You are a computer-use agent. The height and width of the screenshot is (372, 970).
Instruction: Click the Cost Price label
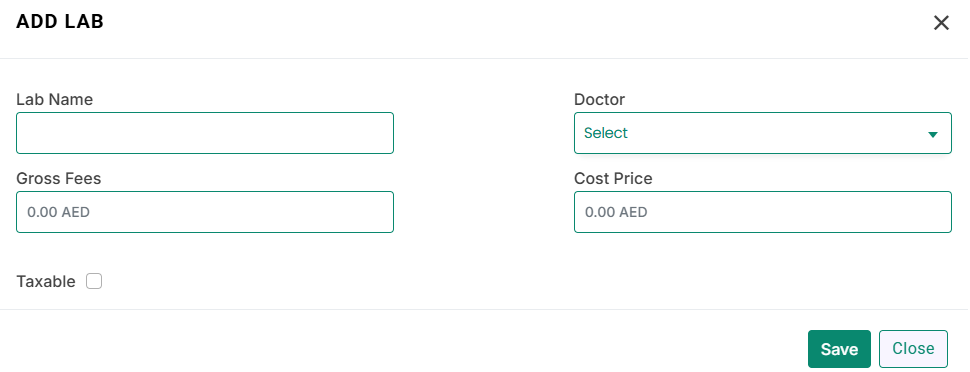coord(613,178)
